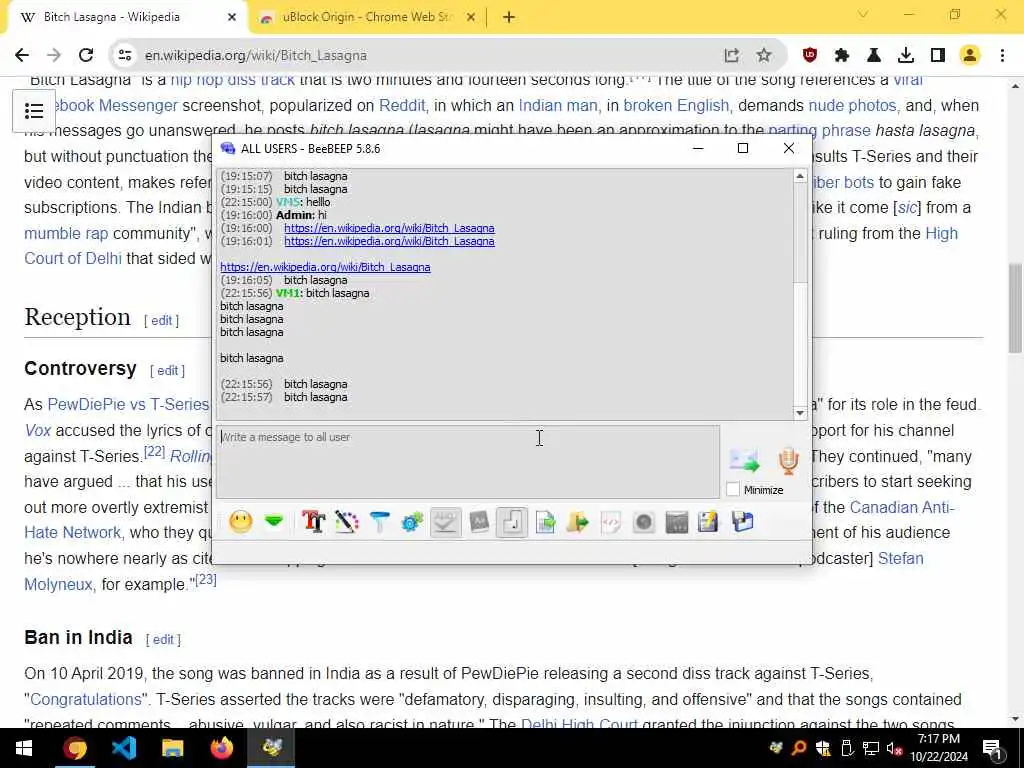The height and width of the screenshot is (768, 1024).
Task: Click the send file document icon
Action: [545, 522]
